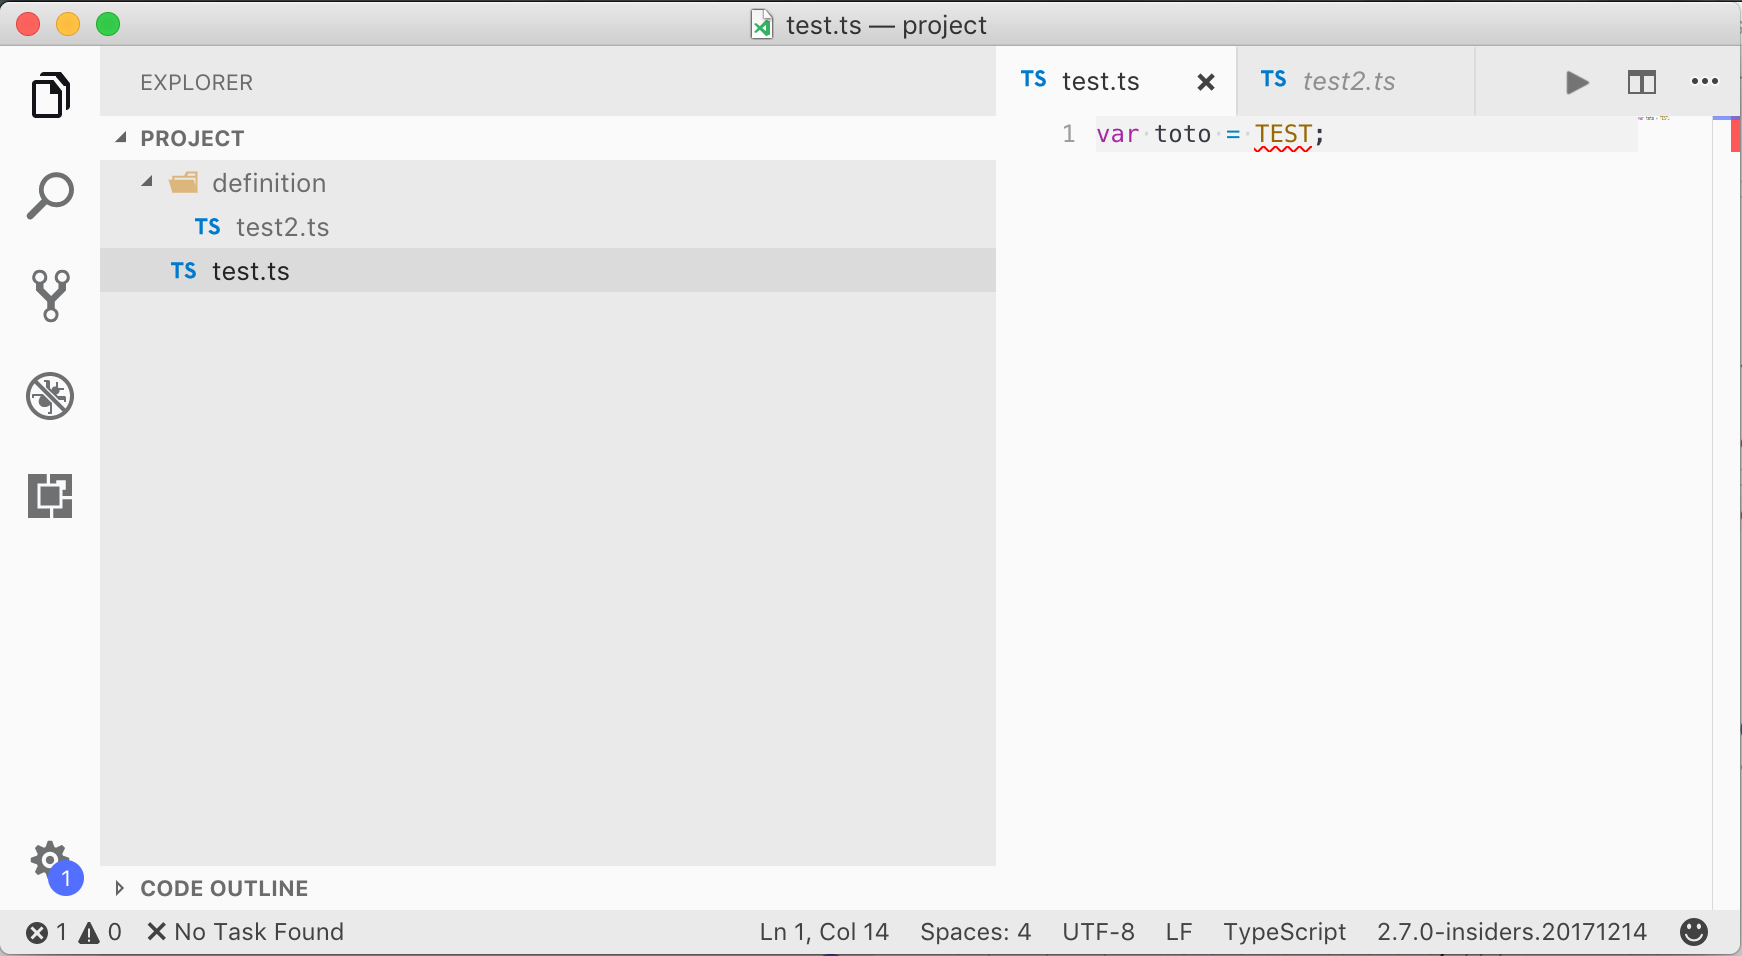The image size is (1742, 956).
Task: Switch to the test2.ts tab
Action: coord(1349,81)
